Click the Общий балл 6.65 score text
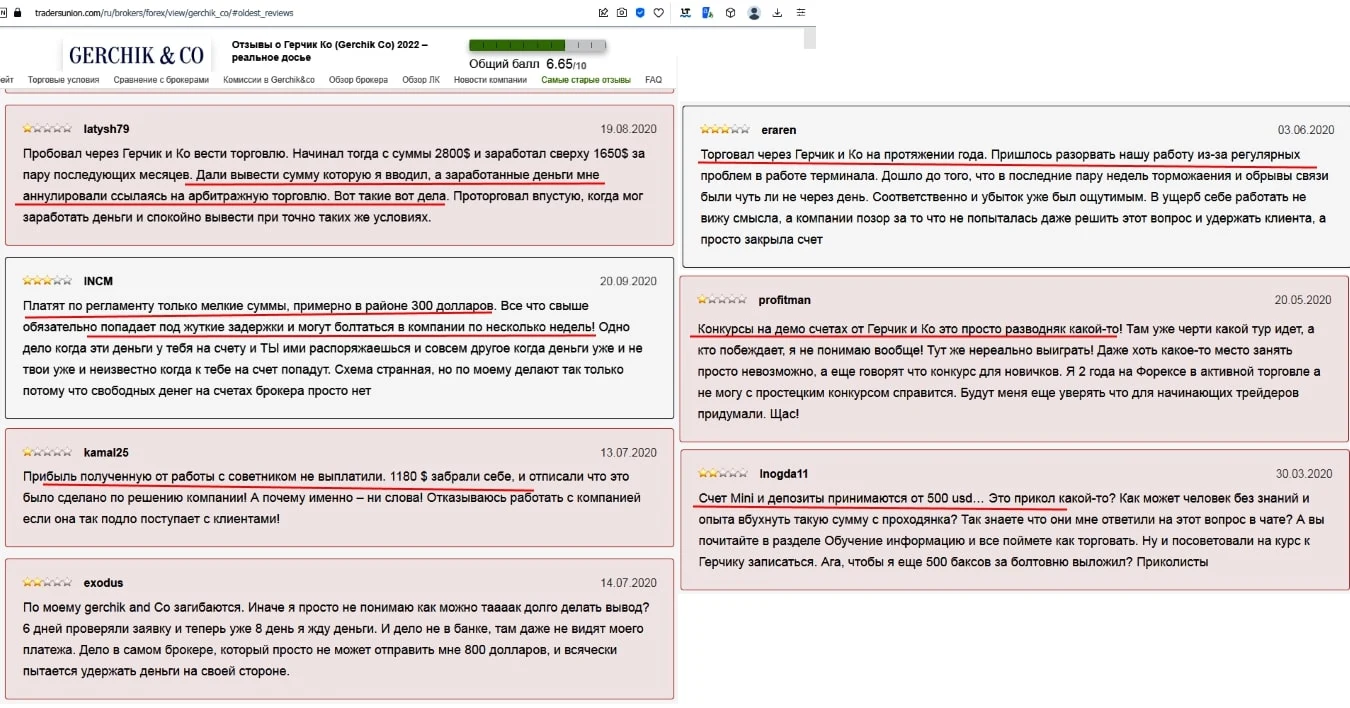The width and height of the screenshot is (1350, 708). pos(528,64)
